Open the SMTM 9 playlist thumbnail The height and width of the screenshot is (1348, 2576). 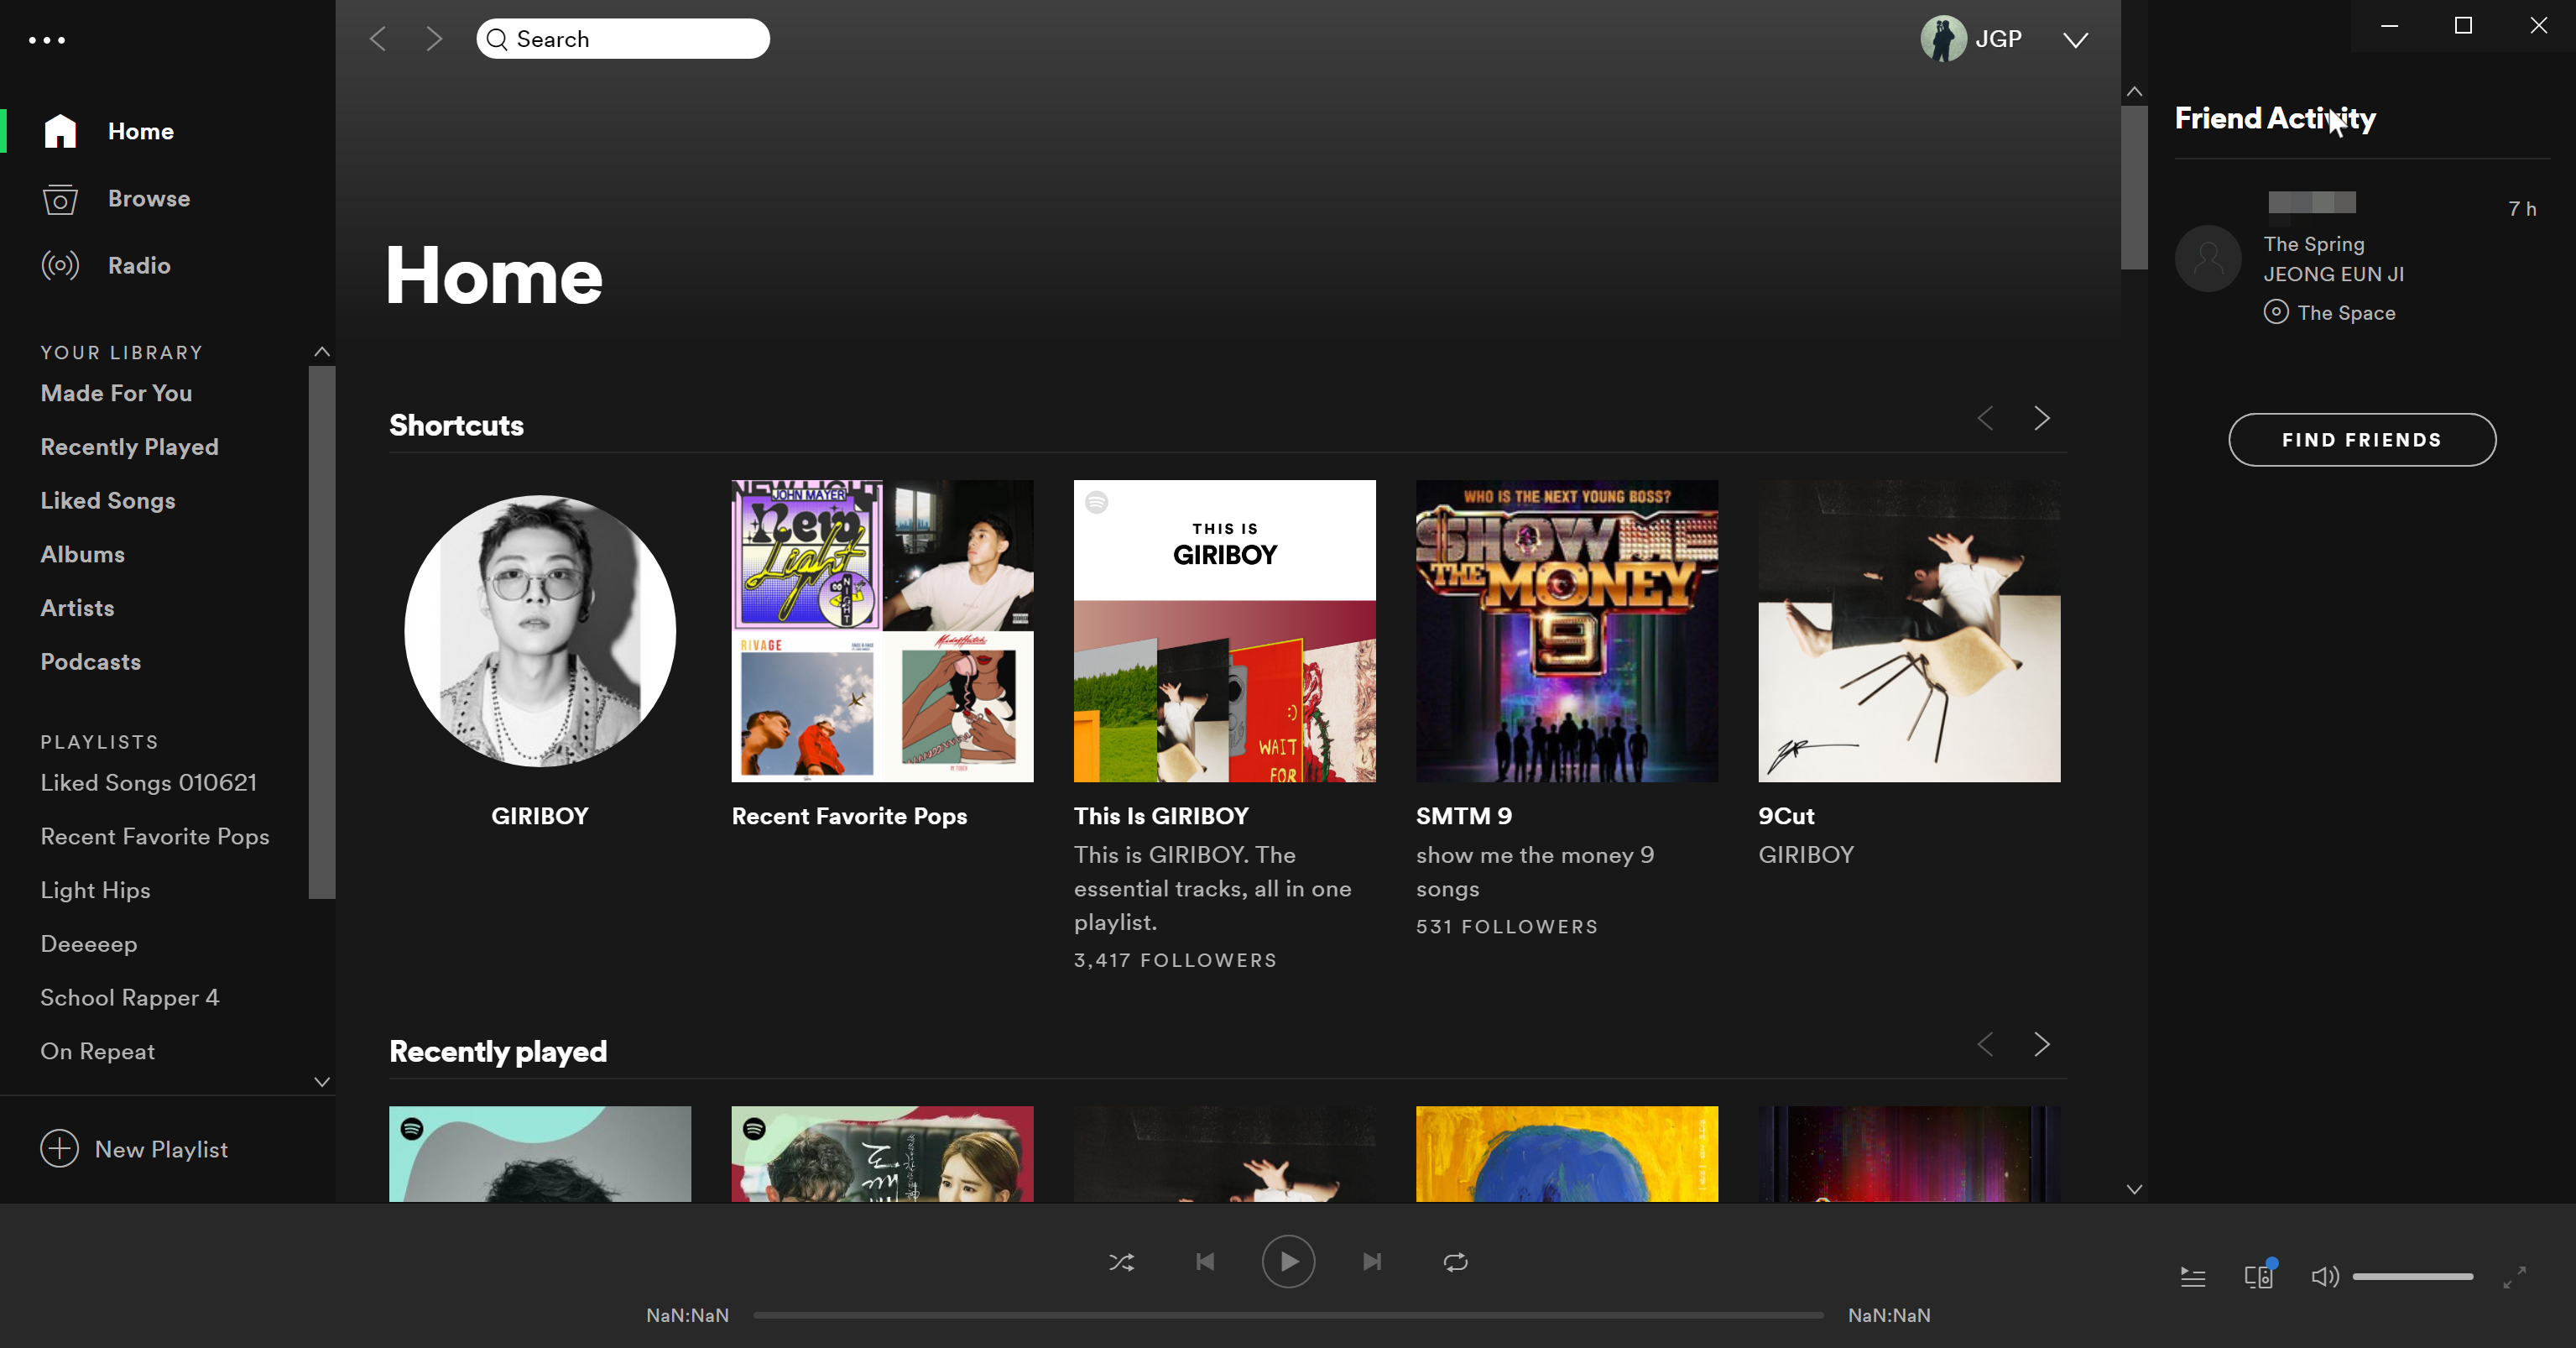click(x=1566, y=630)
